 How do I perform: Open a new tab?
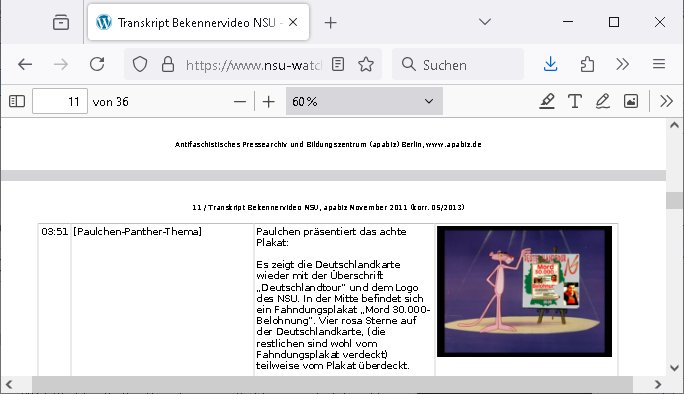pyautogui.click(x=330, y=23)
